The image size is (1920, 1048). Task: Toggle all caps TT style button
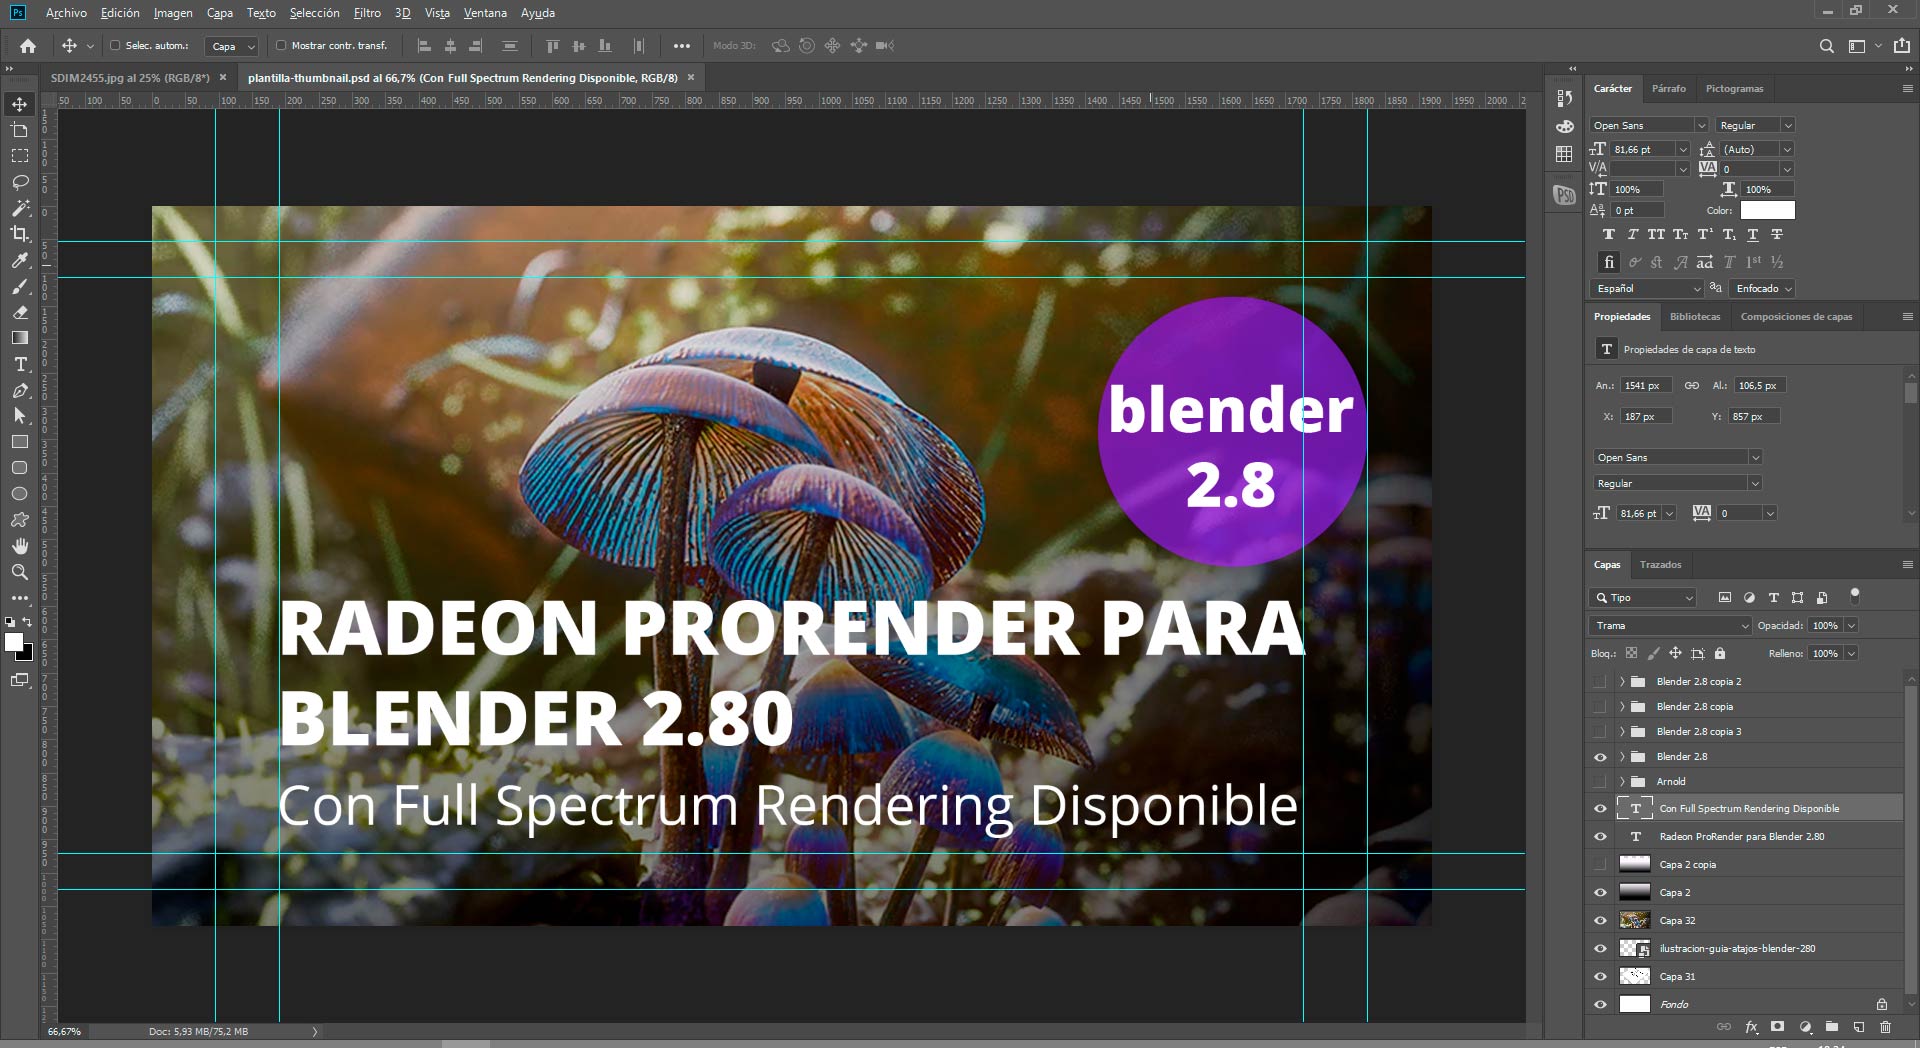(x=1656, y=235)
